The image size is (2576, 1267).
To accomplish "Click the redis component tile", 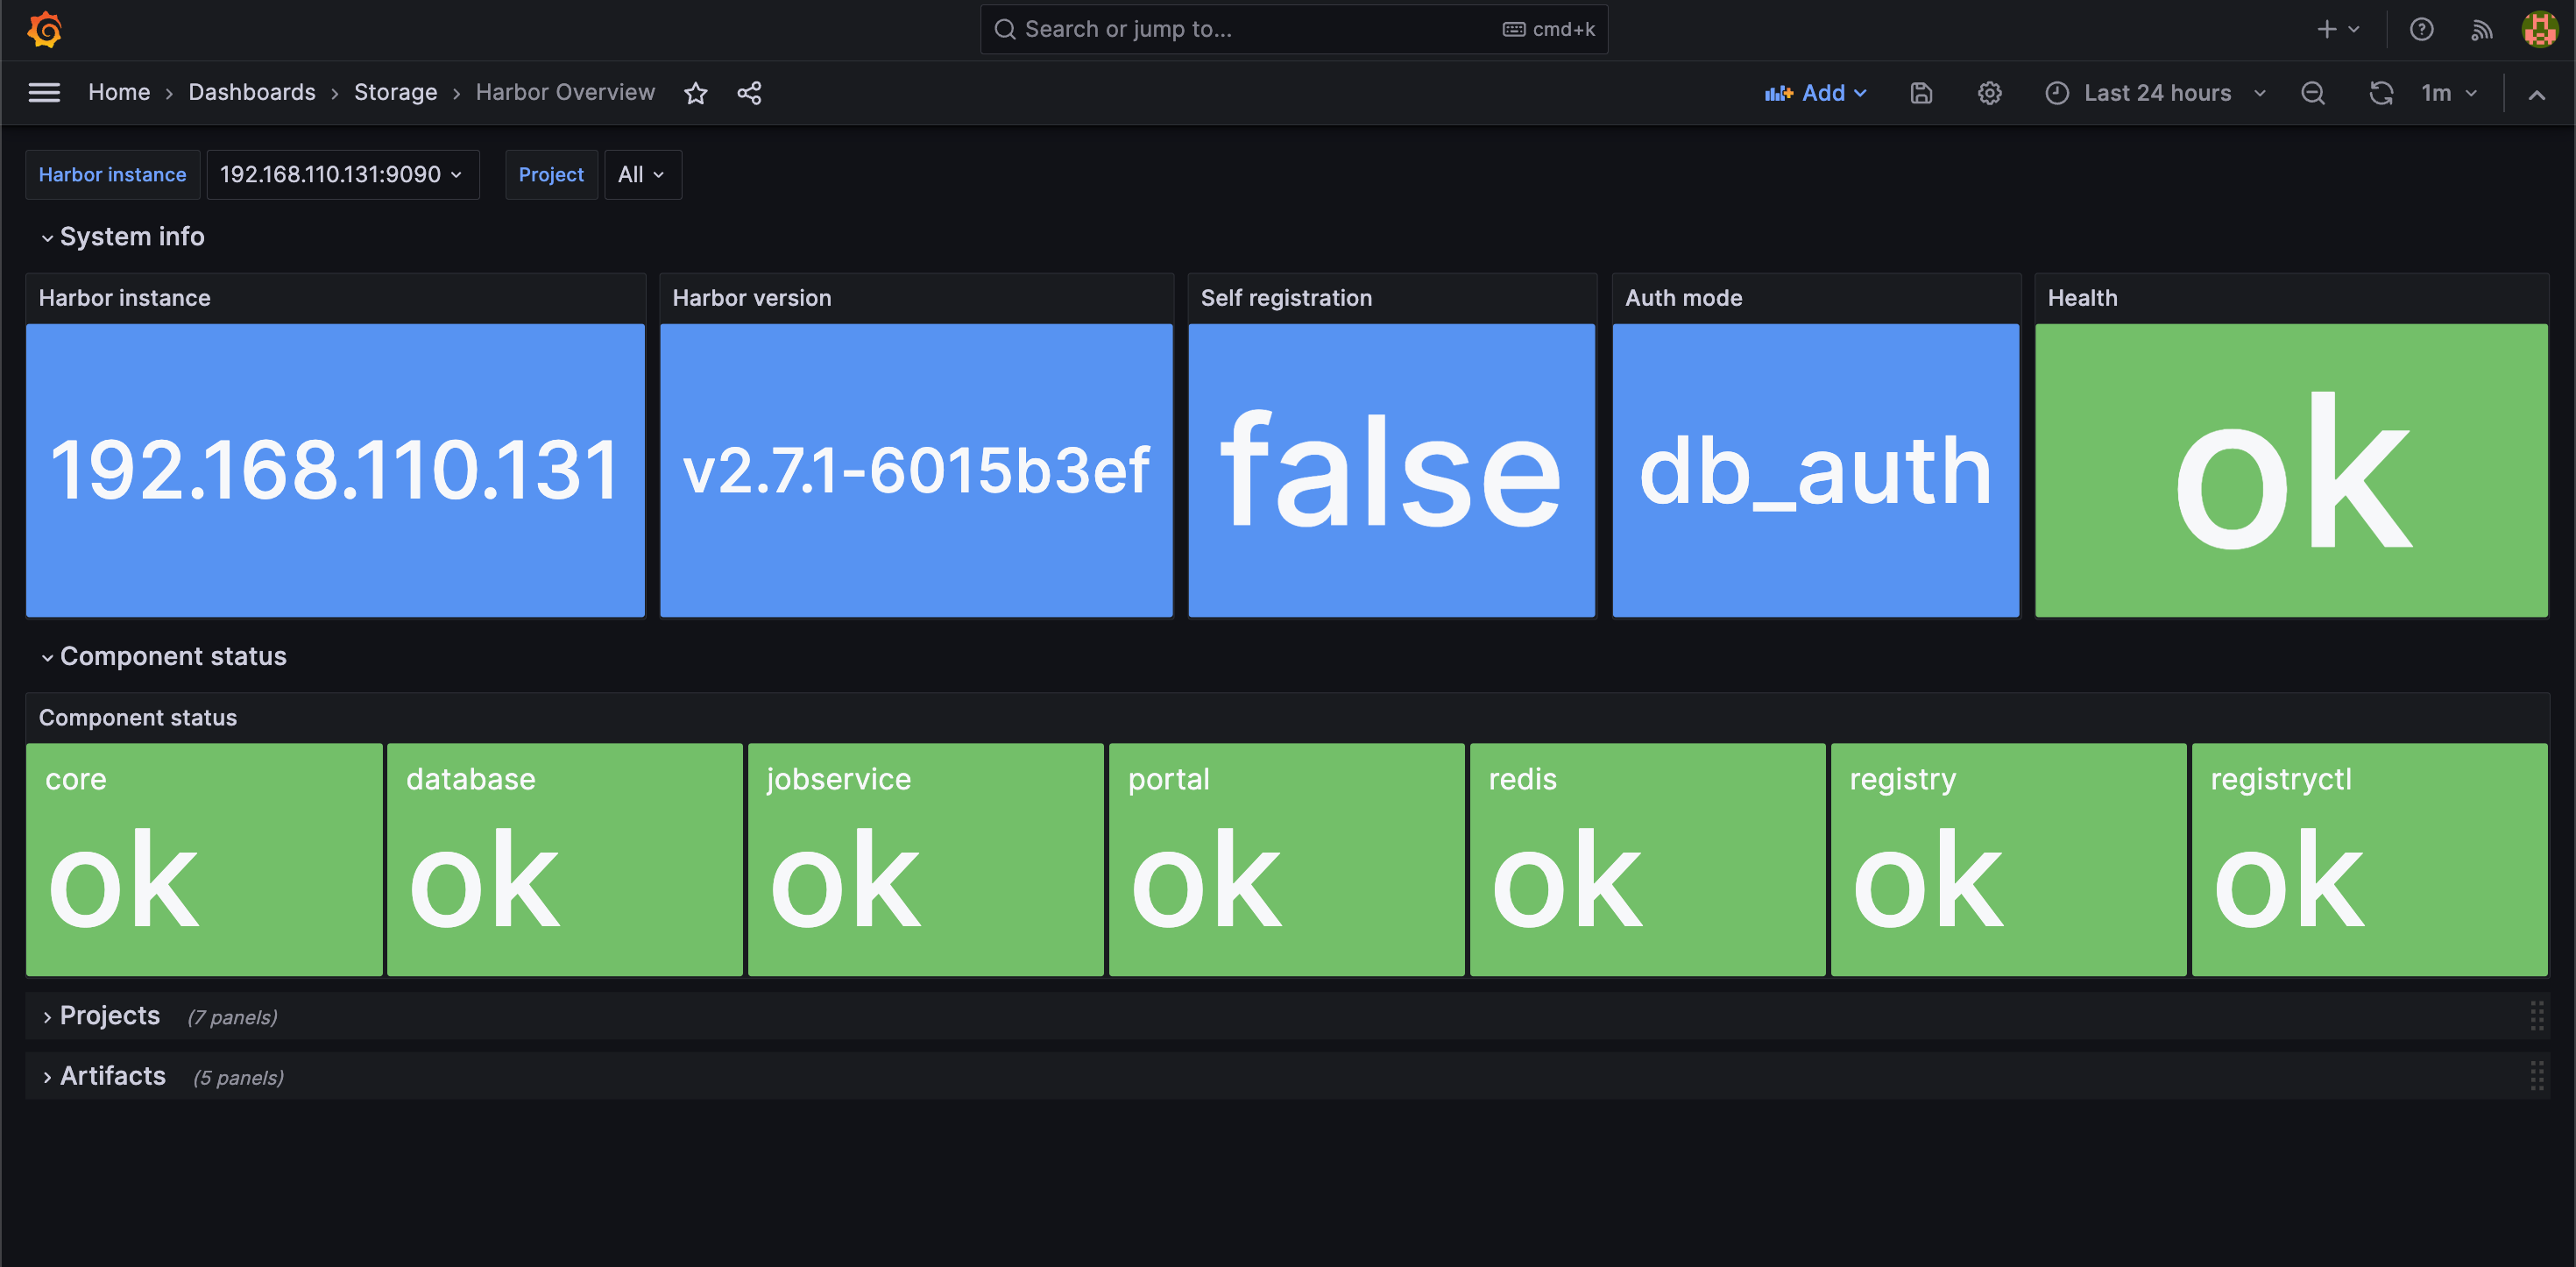I will tap(1647, 859).
